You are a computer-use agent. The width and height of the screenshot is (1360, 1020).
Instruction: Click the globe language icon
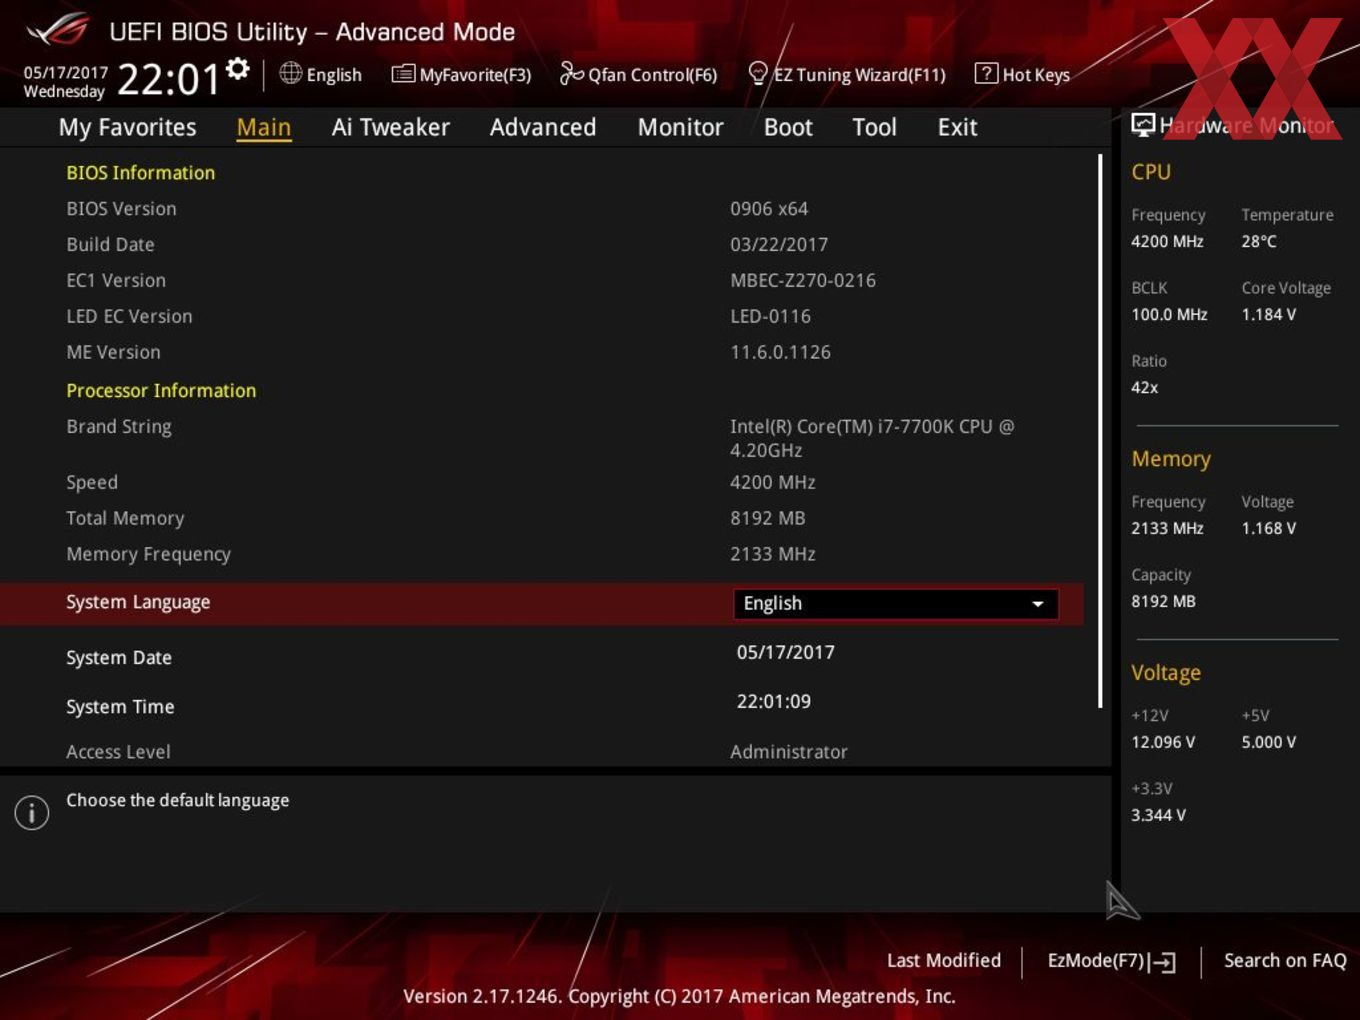pos(290,73)
